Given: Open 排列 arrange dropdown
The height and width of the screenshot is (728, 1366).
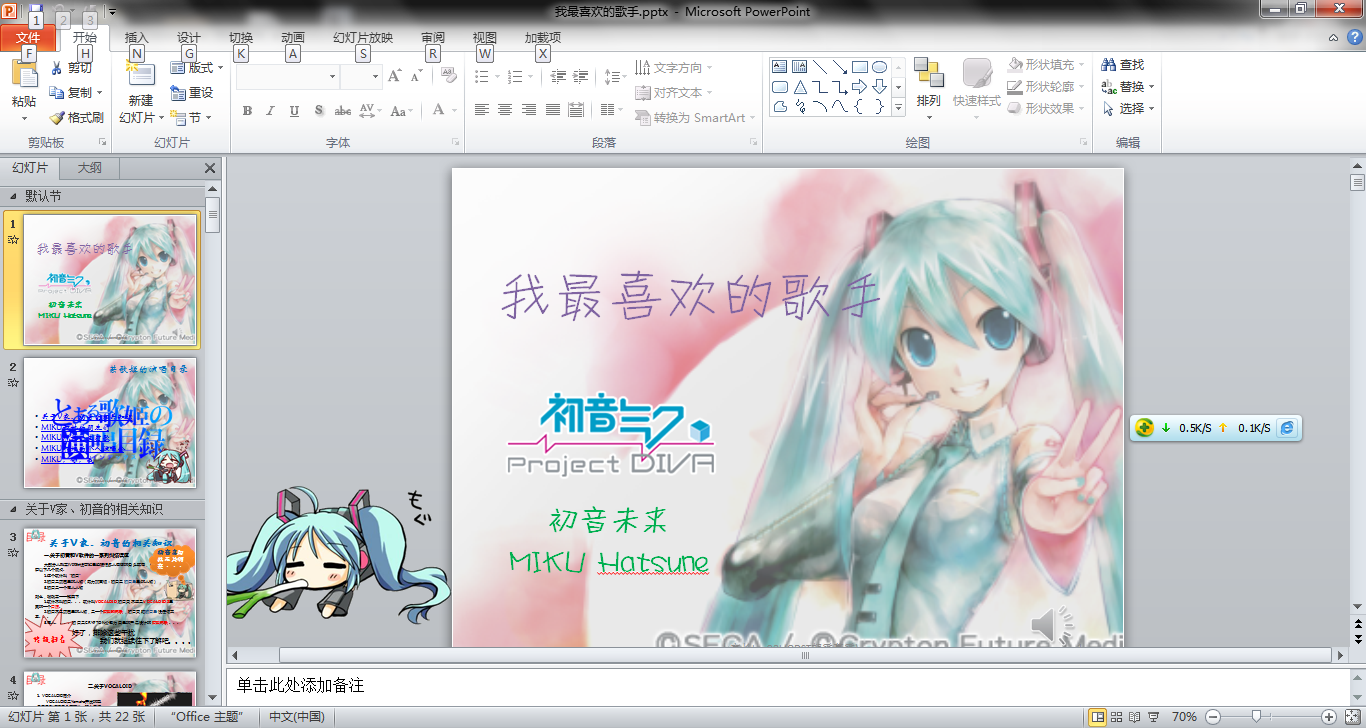Looking at the screenshot, I should click(929, 88).
